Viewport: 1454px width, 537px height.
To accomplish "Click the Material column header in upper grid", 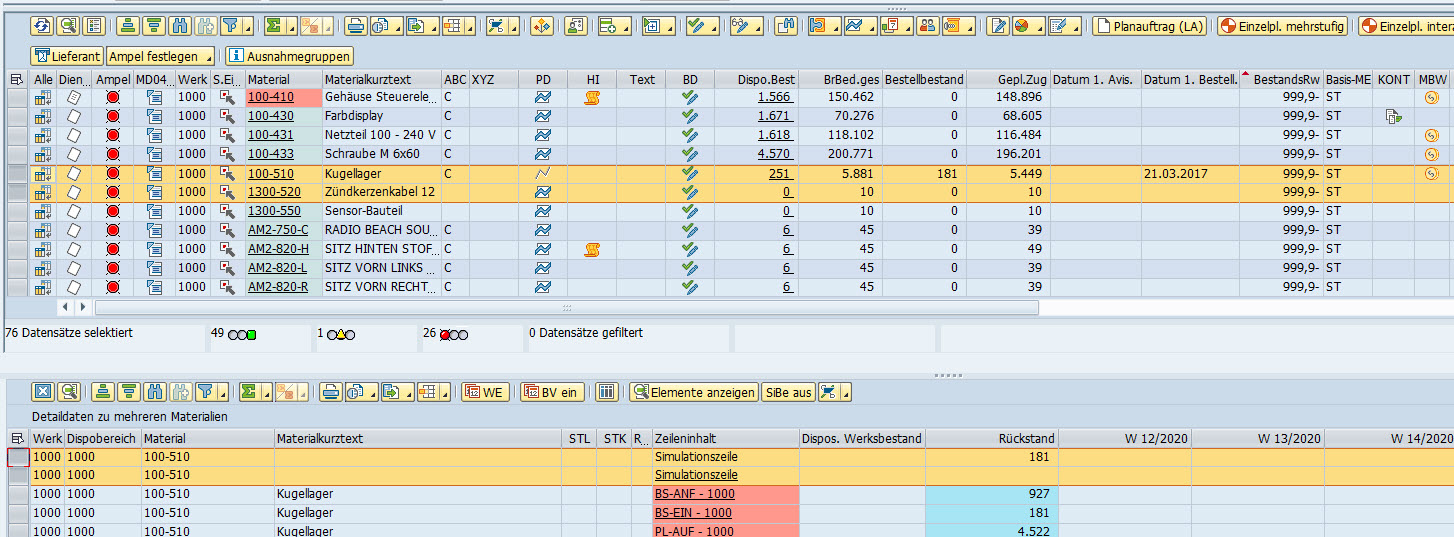I will (282, 79).
